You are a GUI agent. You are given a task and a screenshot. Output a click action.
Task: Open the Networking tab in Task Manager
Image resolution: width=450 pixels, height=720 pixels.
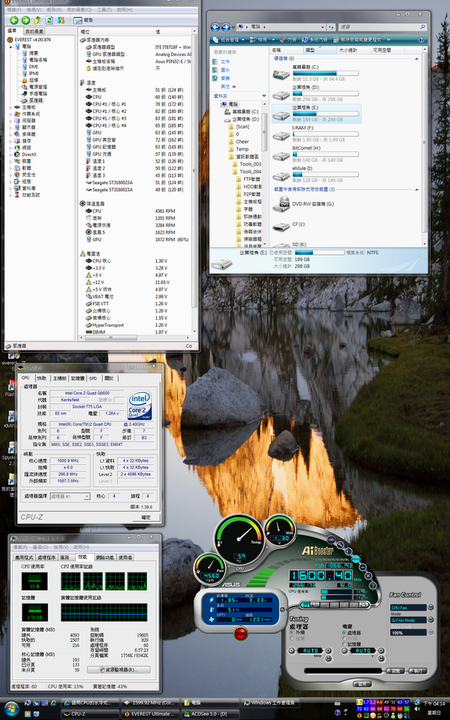coord(105,557)
